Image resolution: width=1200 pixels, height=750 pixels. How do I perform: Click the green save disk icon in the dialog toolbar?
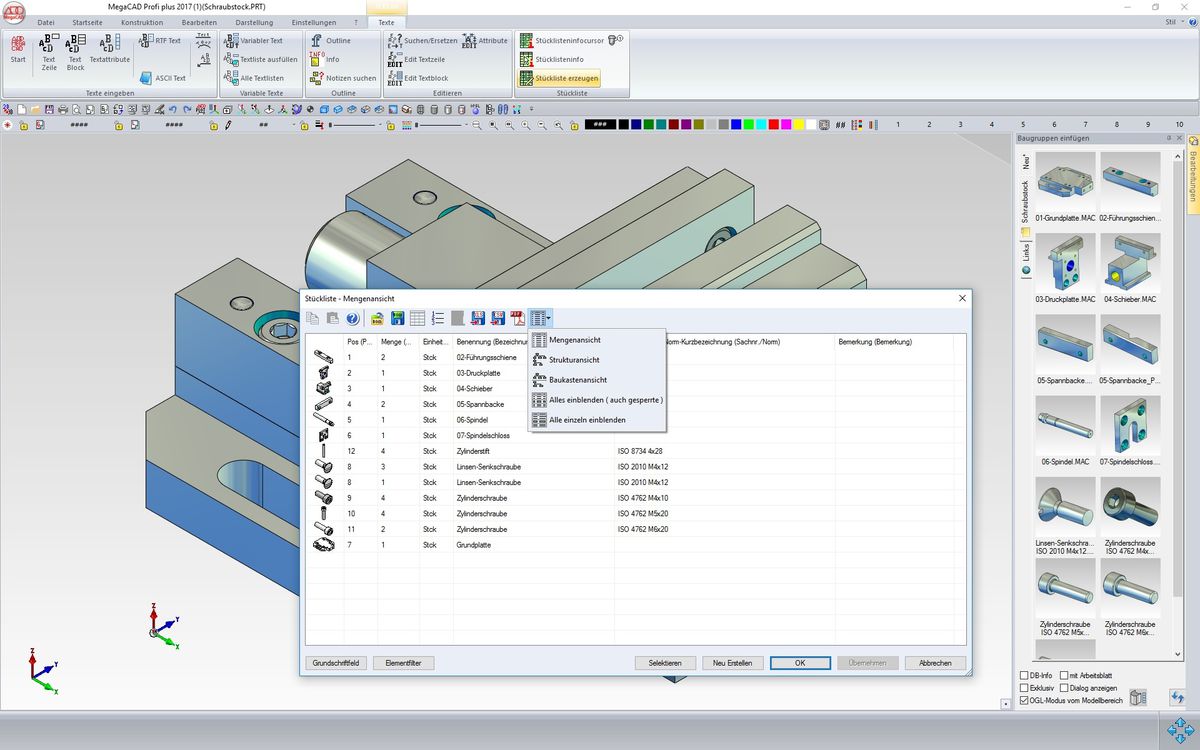pos(397,319)
